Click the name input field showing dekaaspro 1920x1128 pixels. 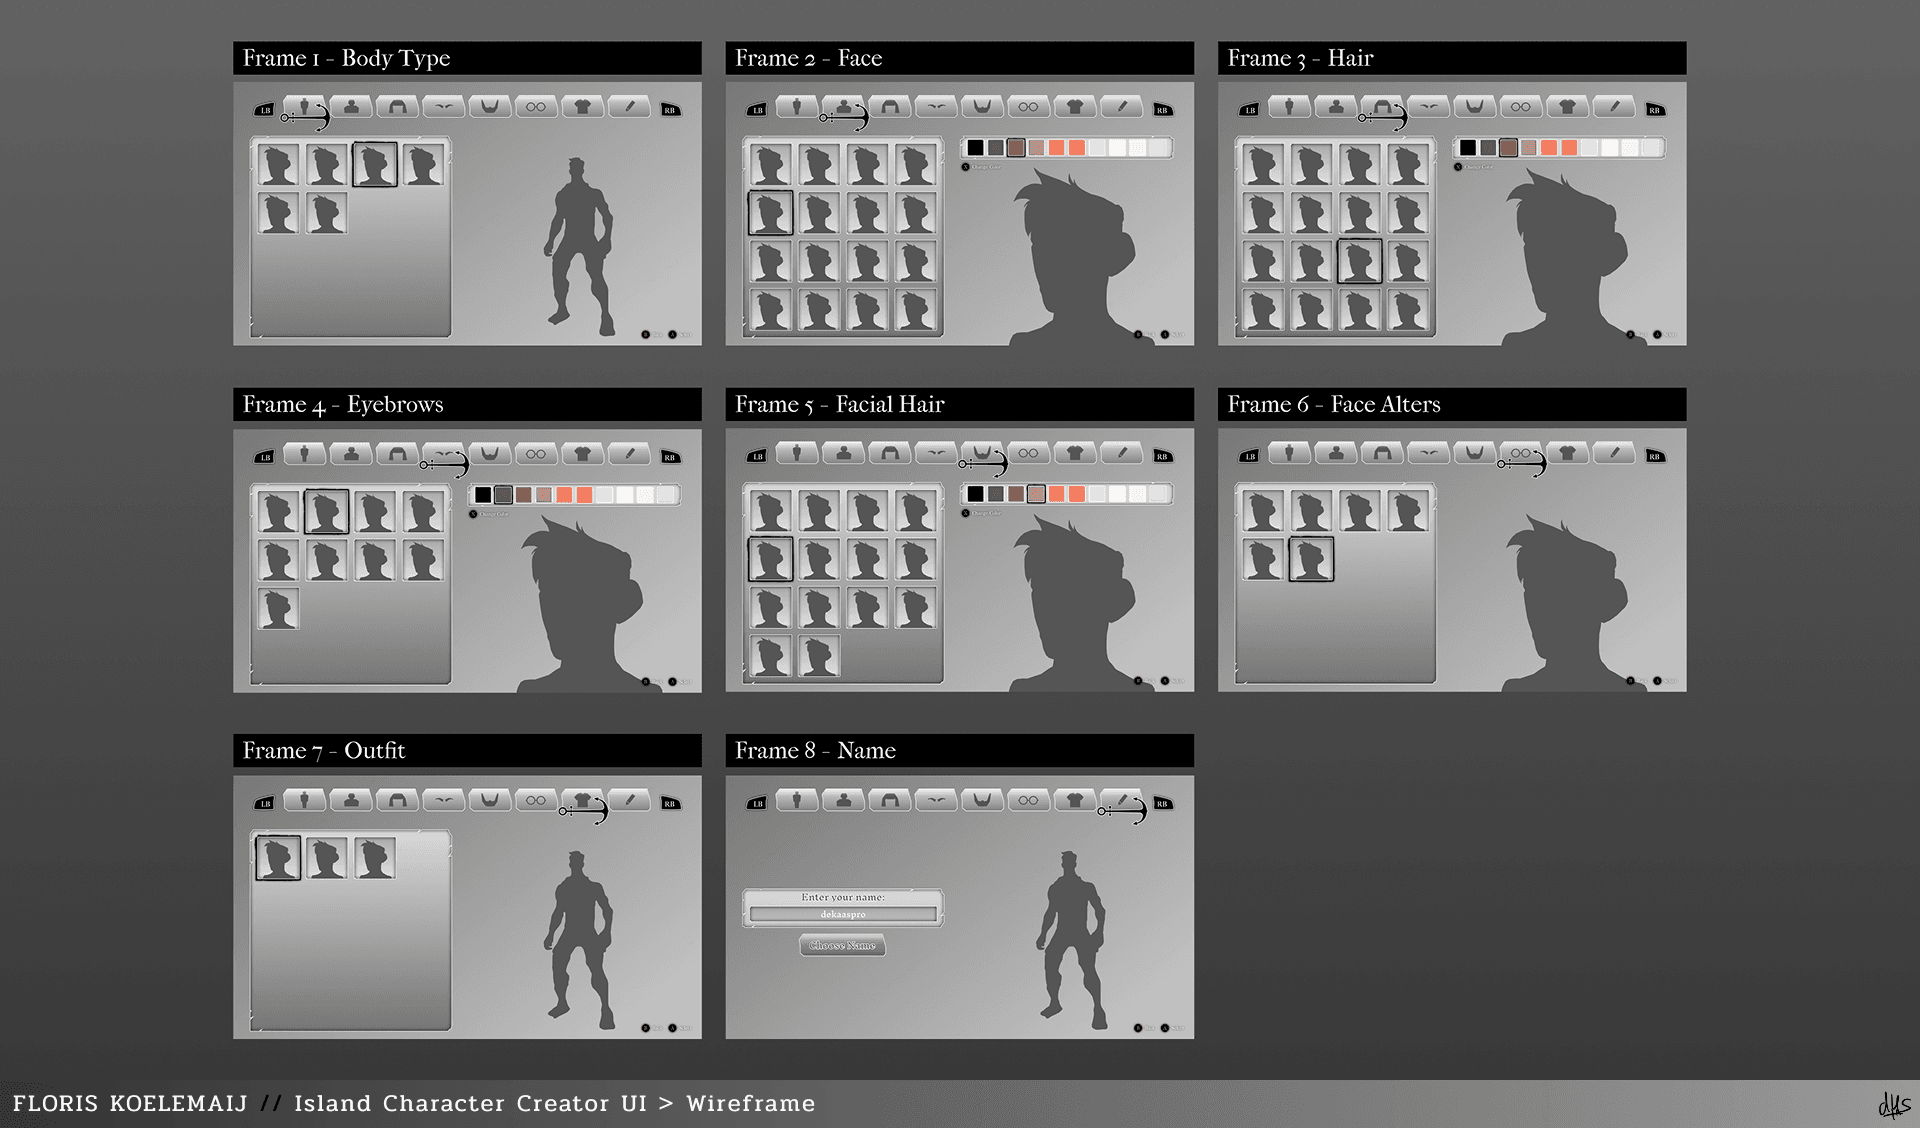[843, 914]
